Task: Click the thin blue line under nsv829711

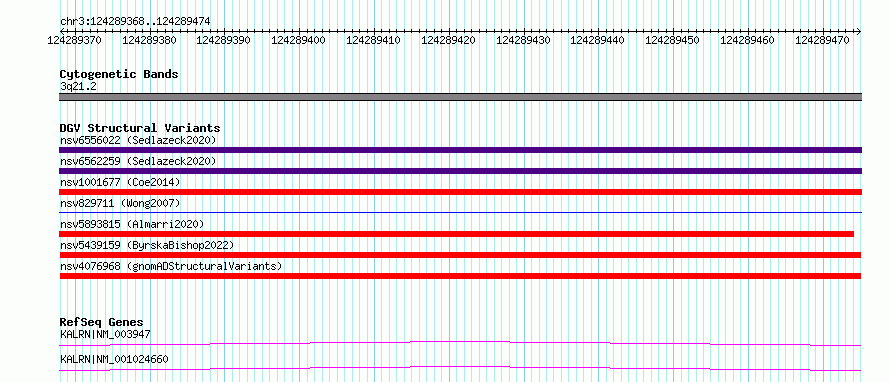Action: point(460,212)
